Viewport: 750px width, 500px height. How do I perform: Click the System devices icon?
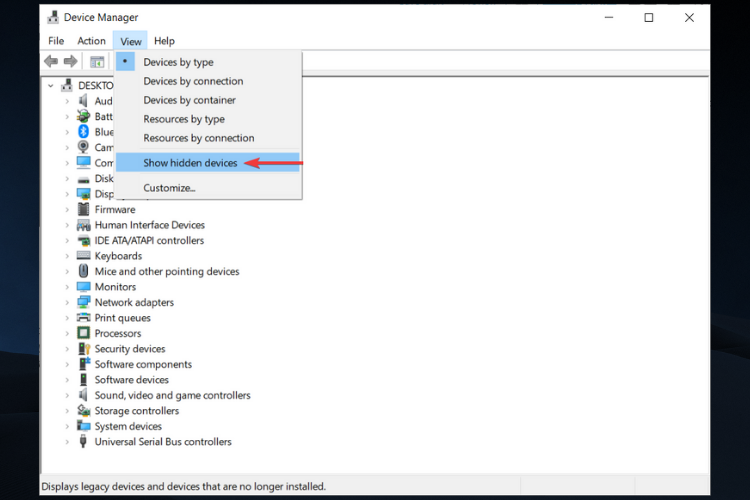click(x=84, y=425)
